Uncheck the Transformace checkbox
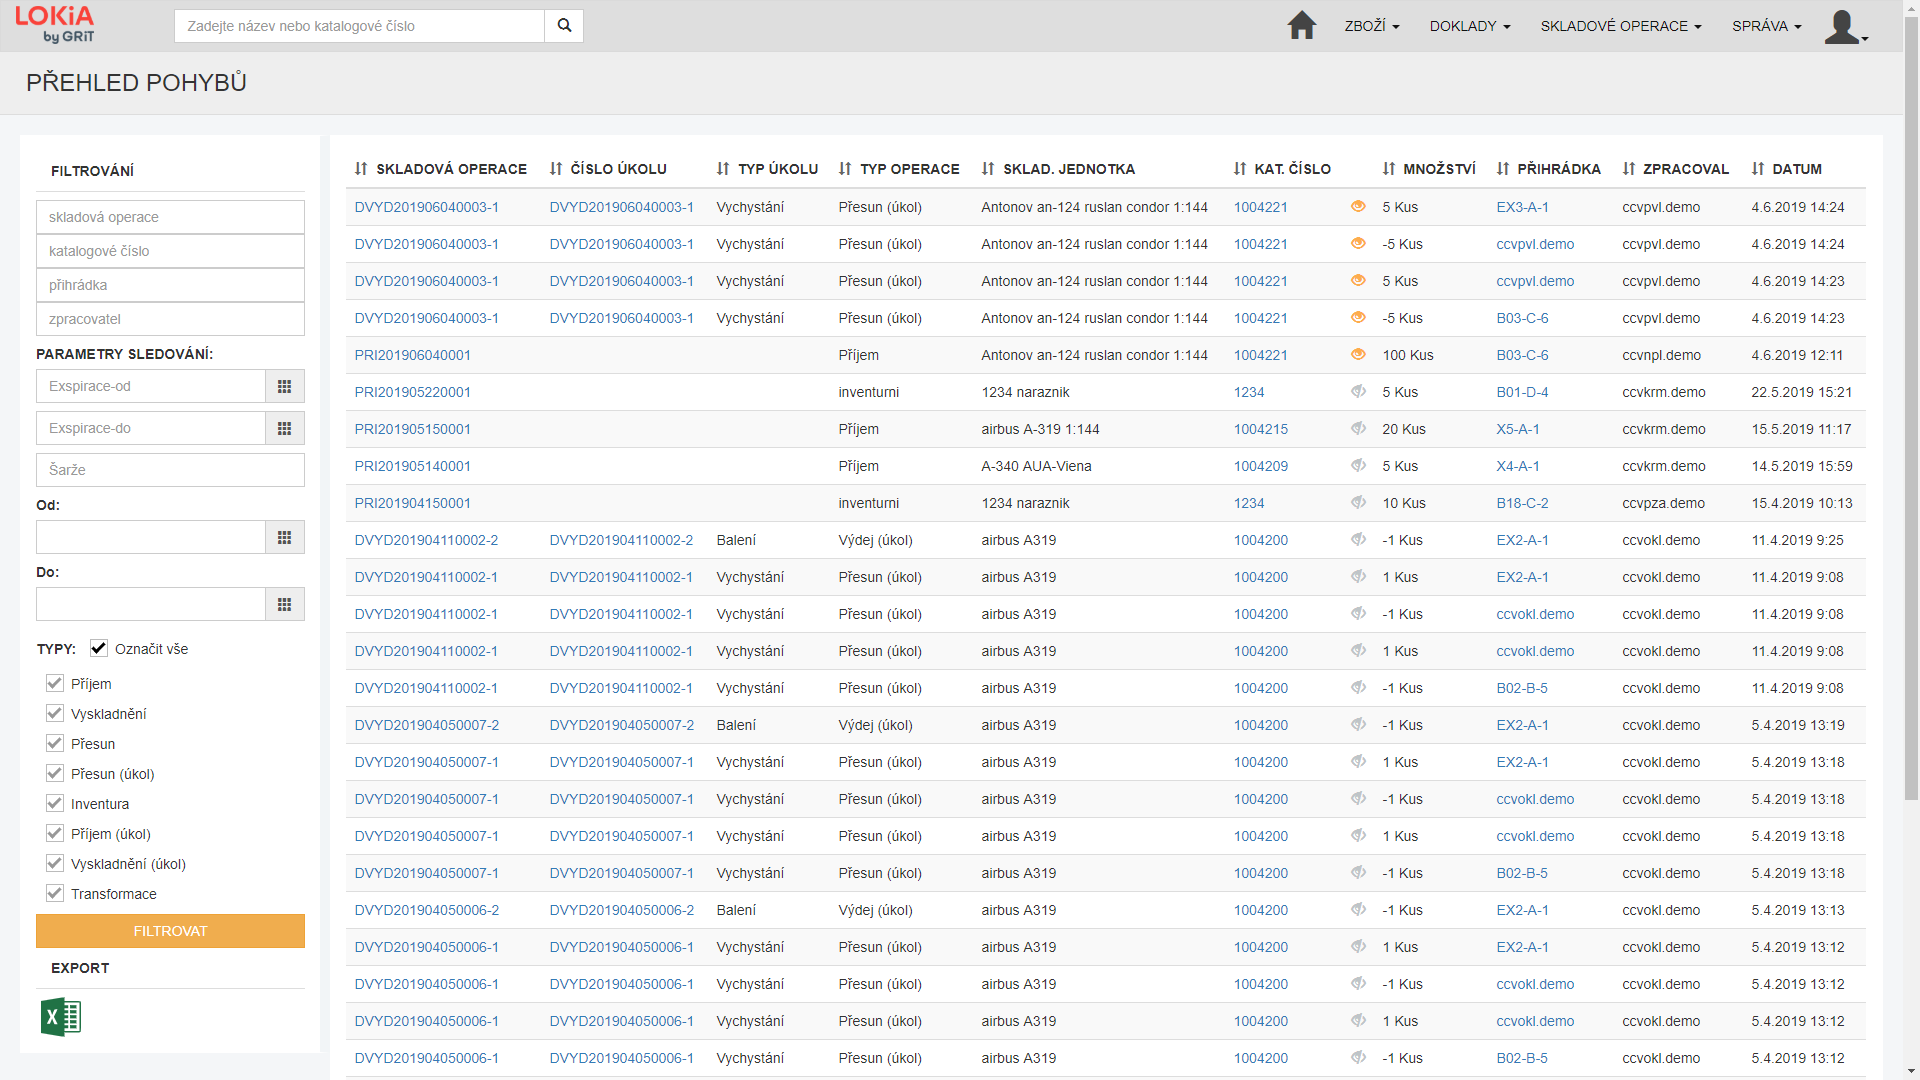1920x1080 pixels. 55,894
